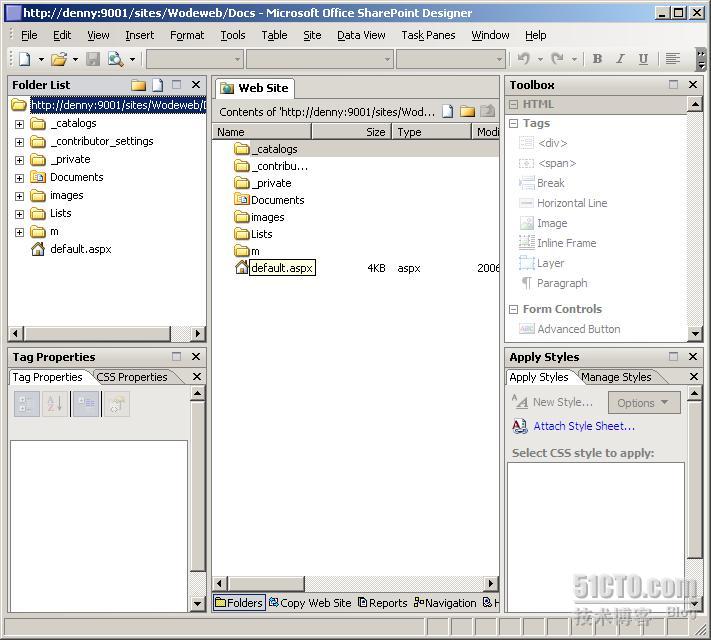Click Up One Level icon in contents bar
Image resolution: width=711 pixels, height=640 pixels.
[x=487, y=111]
